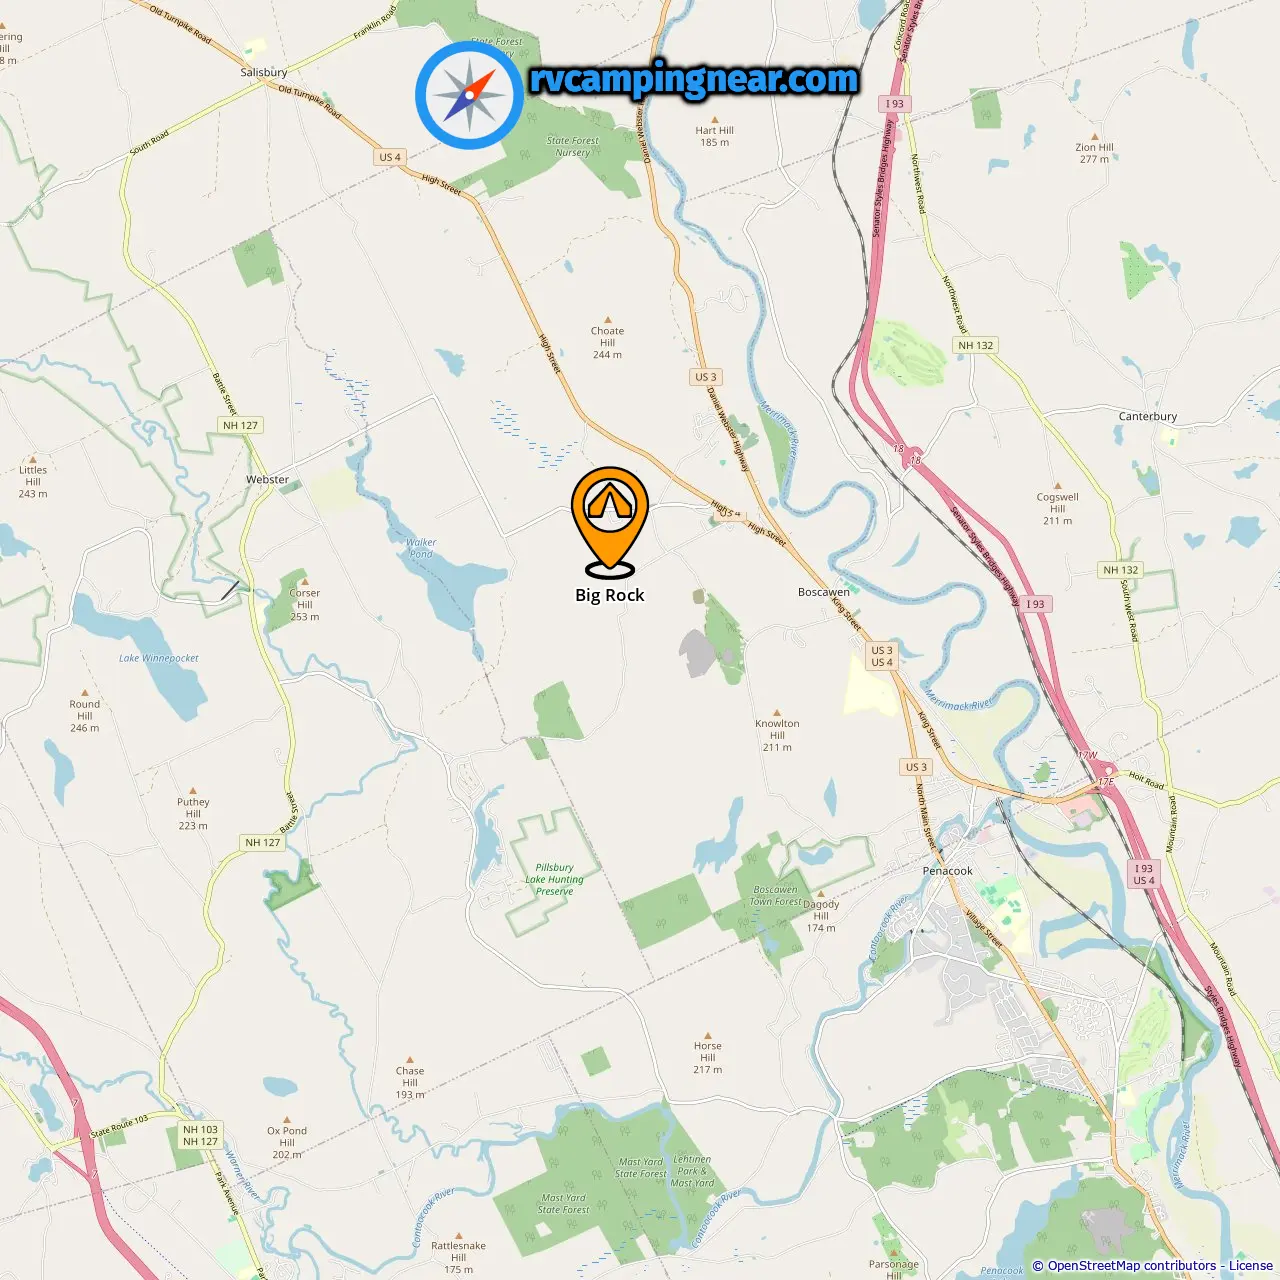Click the NH 127 shield above Webster
1280x1280 pixels.
coord(240,425)
